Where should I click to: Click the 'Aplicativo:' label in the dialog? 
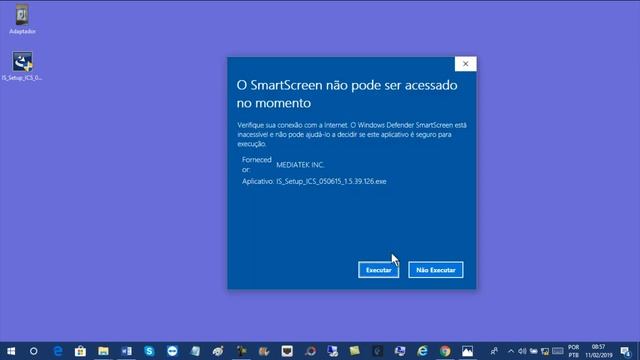pos(258,181)
